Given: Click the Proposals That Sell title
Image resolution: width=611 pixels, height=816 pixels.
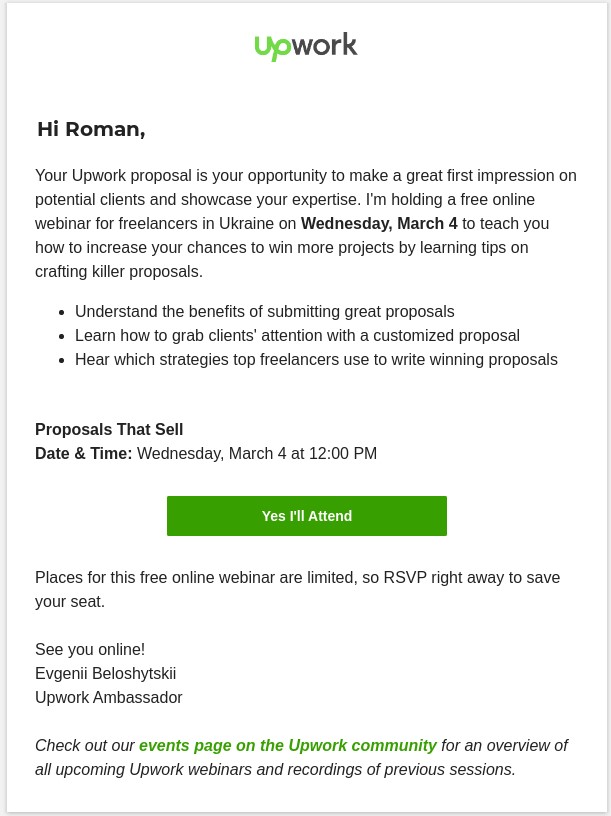Looking at the screenshot, I should pyautogui.click(x=109, y=429).
